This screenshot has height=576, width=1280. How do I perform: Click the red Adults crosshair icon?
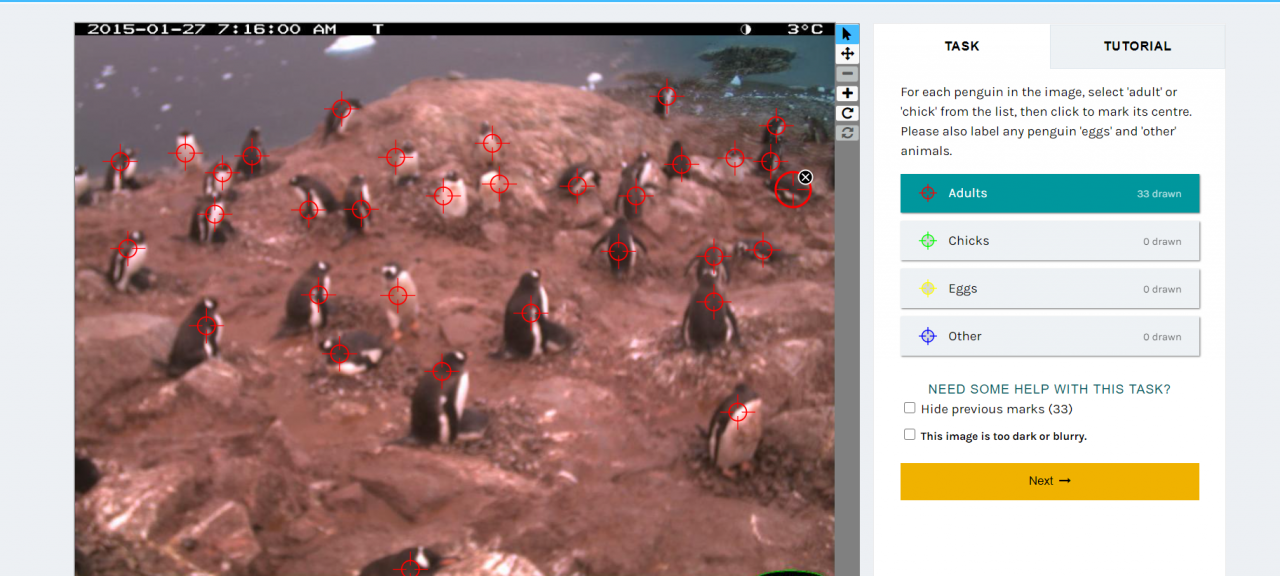(927, 193)
